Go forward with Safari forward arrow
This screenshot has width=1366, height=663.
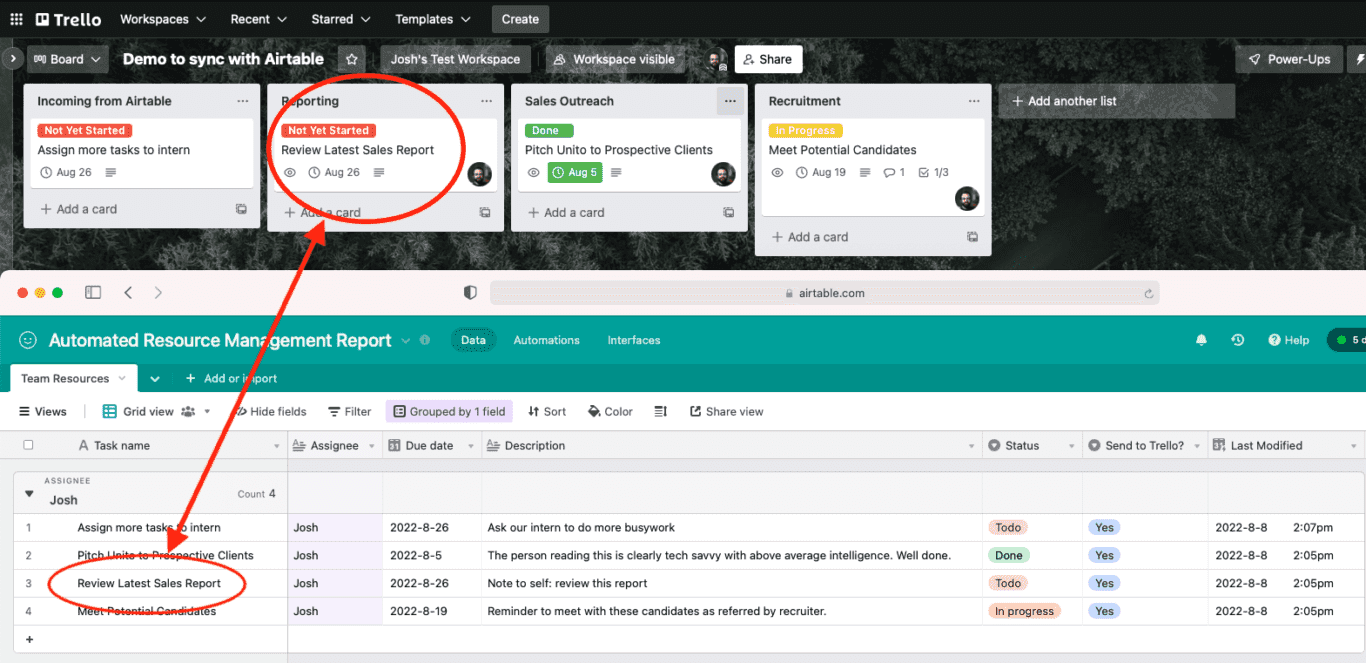pos(158,293)
